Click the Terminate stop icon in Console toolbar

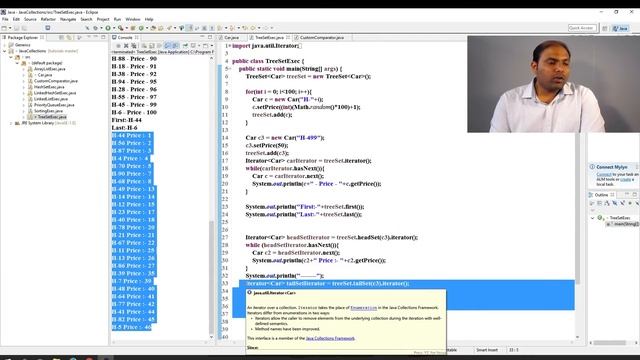coord(118,46)
